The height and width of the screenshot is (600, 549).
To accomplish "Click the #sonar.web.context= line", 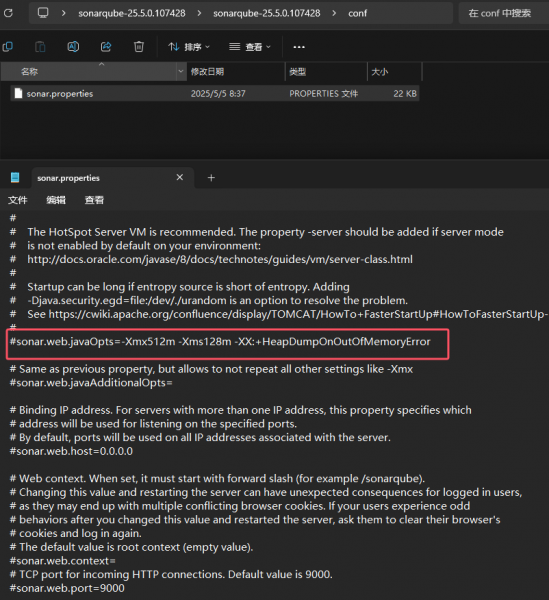I will [62, 561].
